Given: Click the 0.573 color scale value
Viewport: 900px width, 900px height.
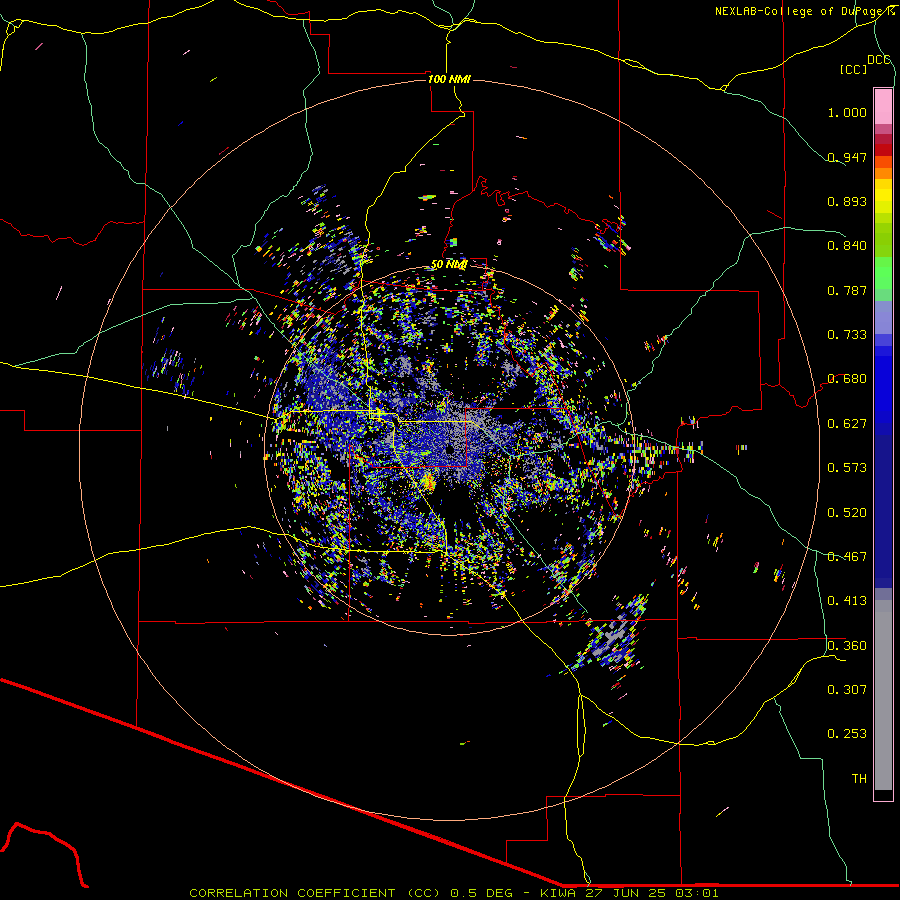Looking at the screenshot, I should click(x=847, y=468).
